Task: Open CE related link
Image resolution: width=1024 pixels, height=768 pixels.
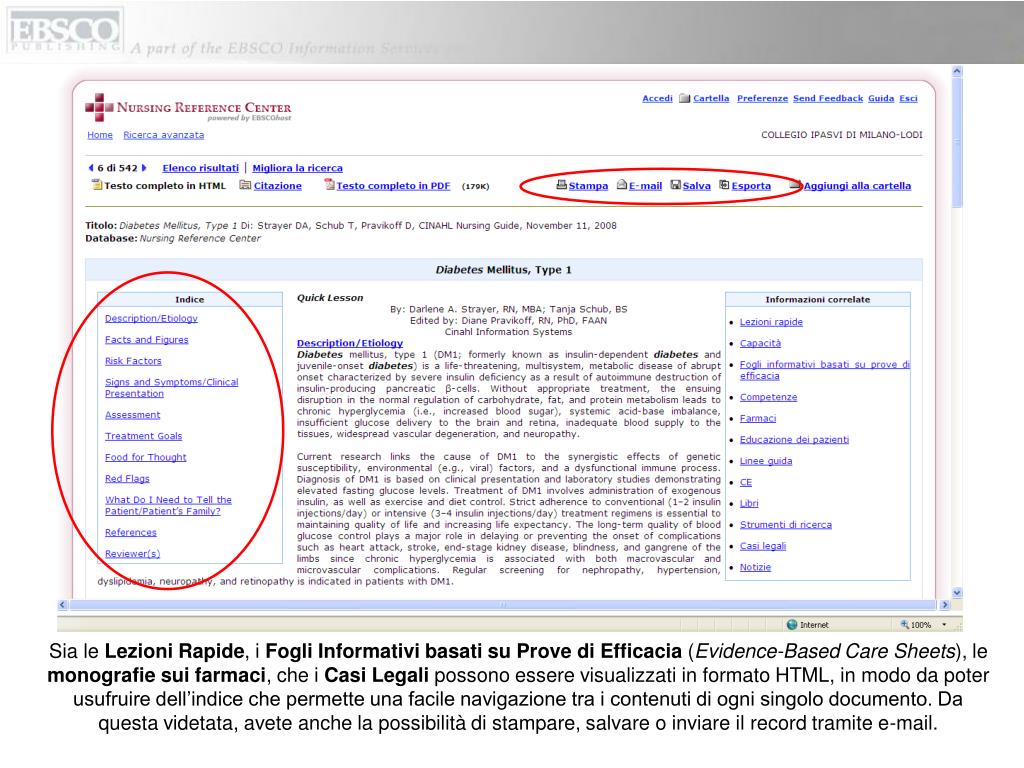Action: (746, 482)
